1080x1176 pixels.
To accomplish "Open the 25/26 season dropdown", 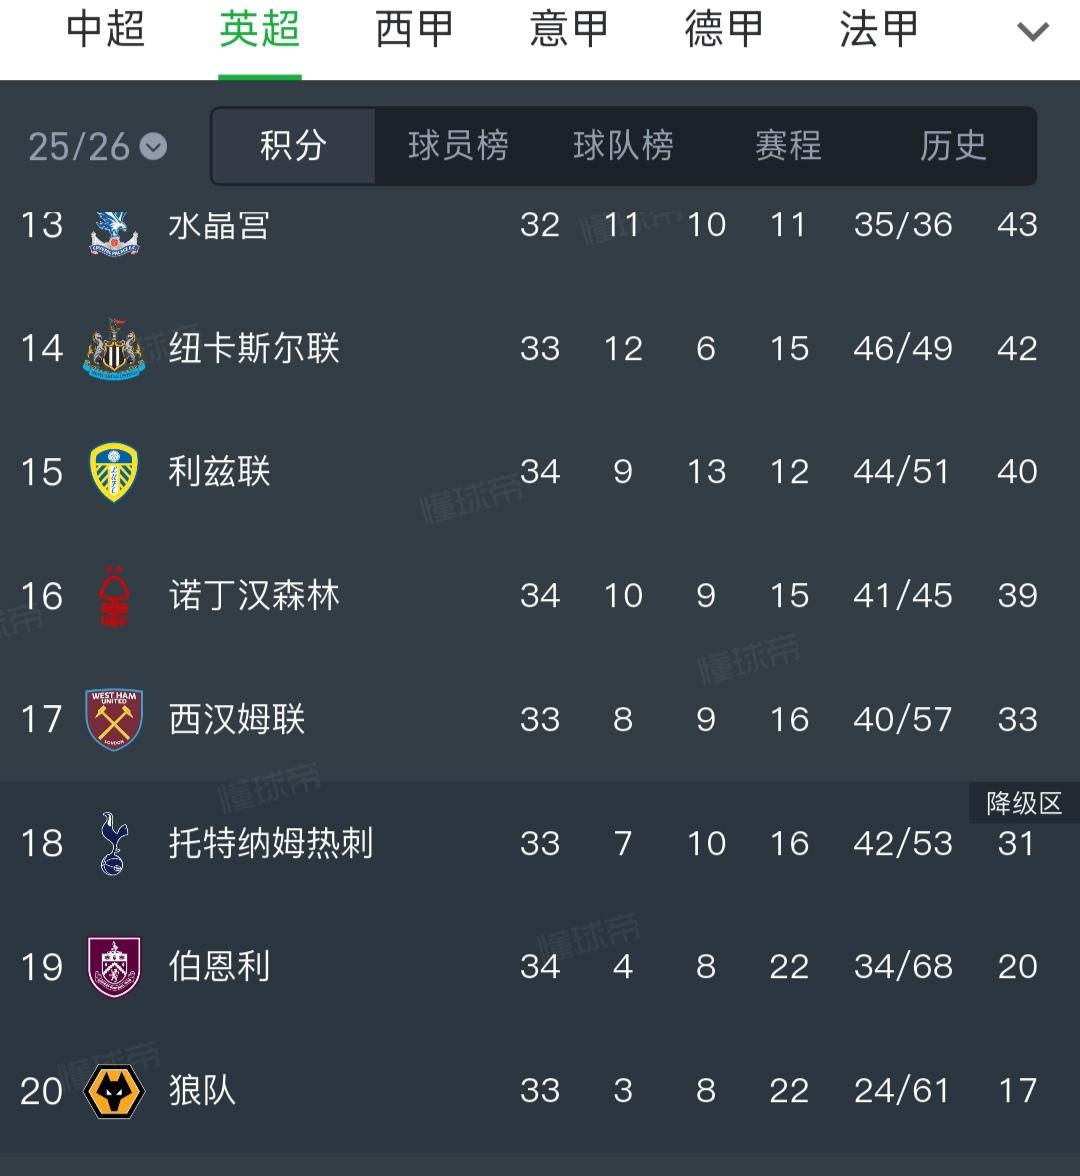I will (97, 147).
